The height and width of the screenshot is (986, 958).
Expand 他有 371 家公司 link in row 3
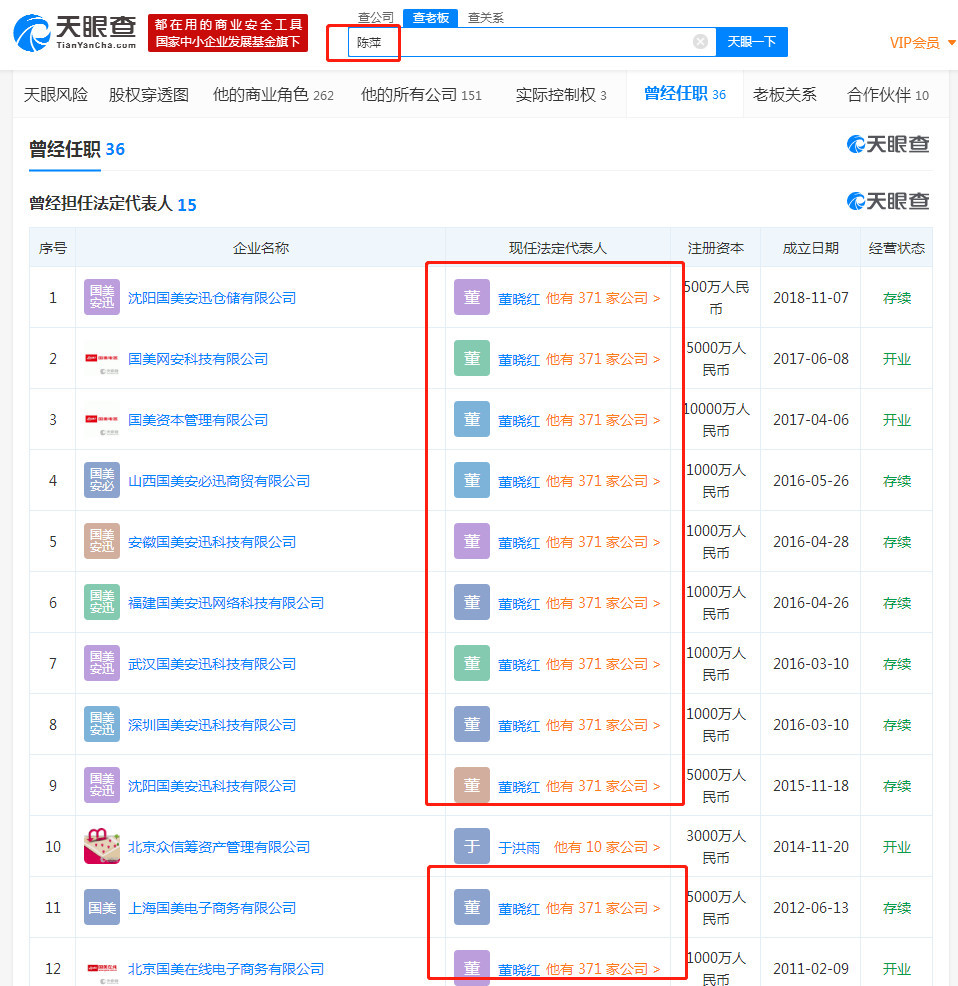(x=603, y=419)
